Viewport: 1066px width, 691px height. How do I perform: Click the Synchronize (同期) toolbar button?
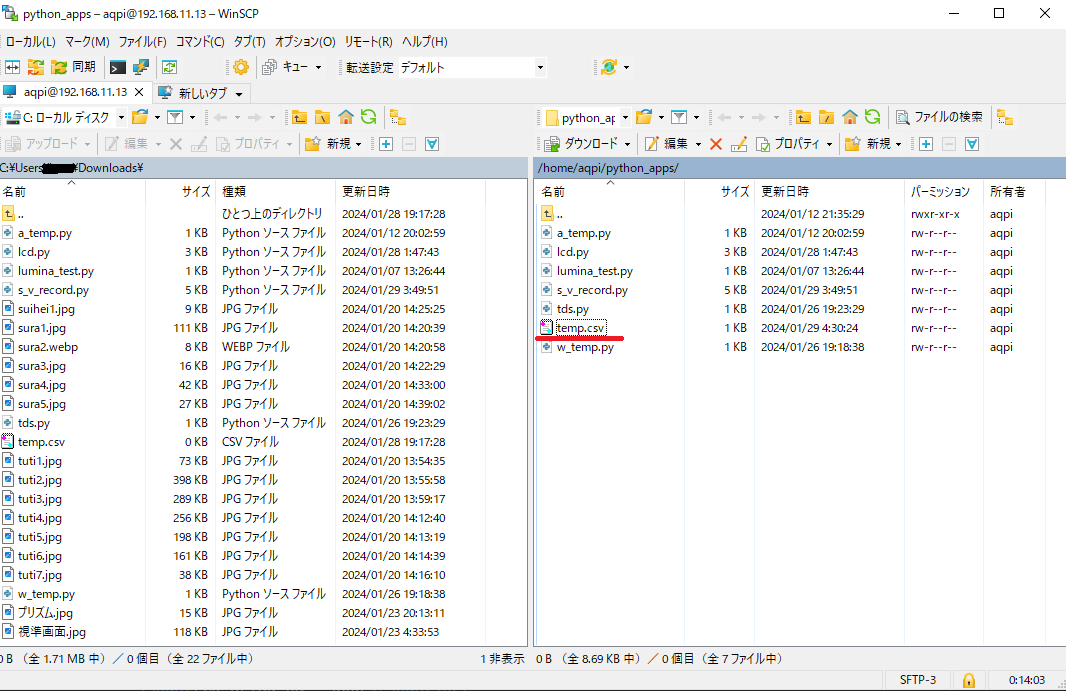[x=74, y=67]
